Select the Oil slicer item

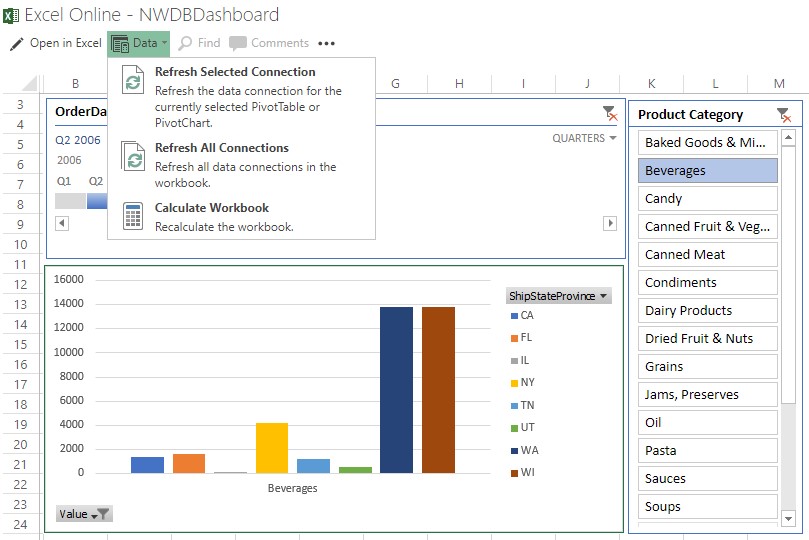point(707,422)
